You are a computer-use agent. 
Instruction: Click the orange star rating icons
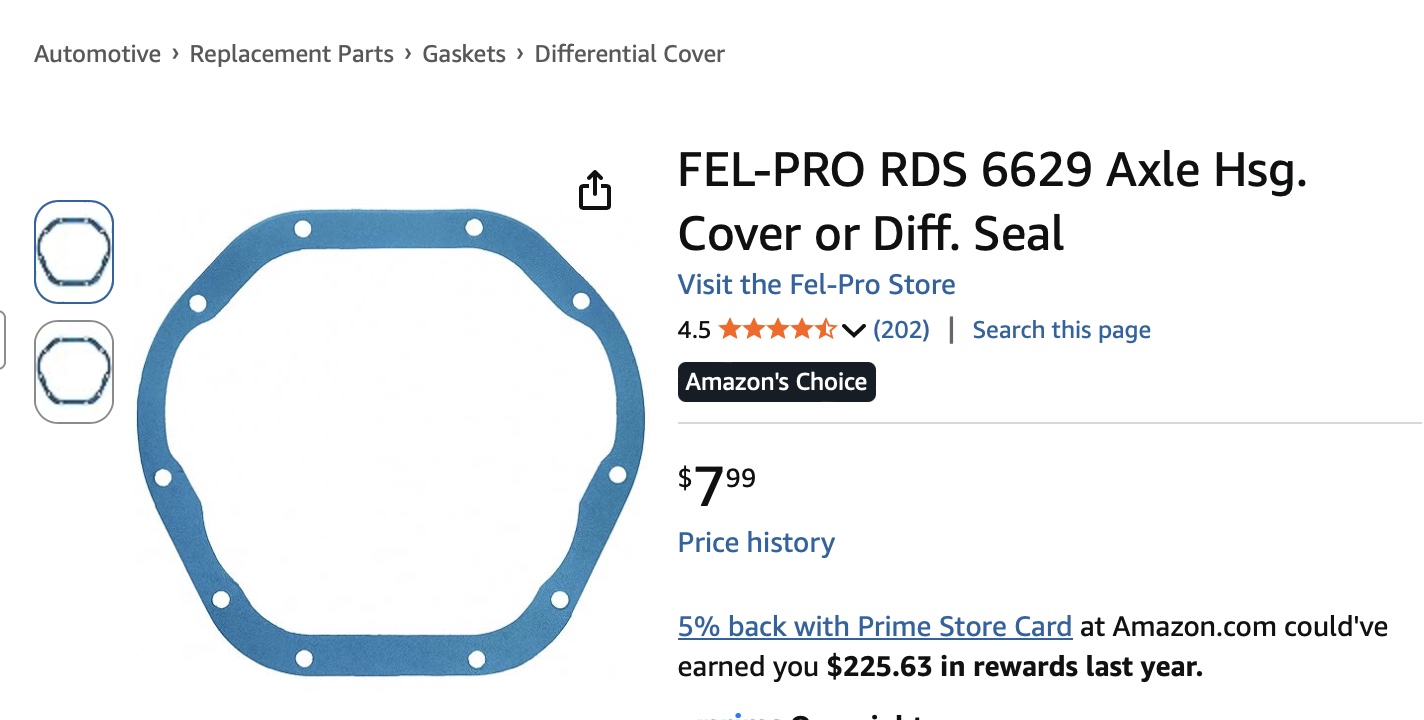click(777, 330)
